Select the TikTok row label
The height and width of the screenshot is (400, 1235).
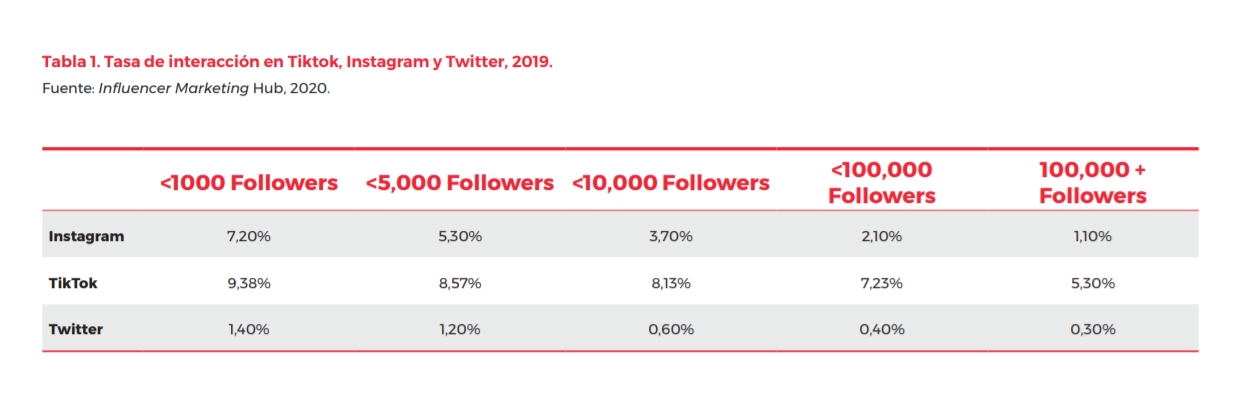click(73, 283)
